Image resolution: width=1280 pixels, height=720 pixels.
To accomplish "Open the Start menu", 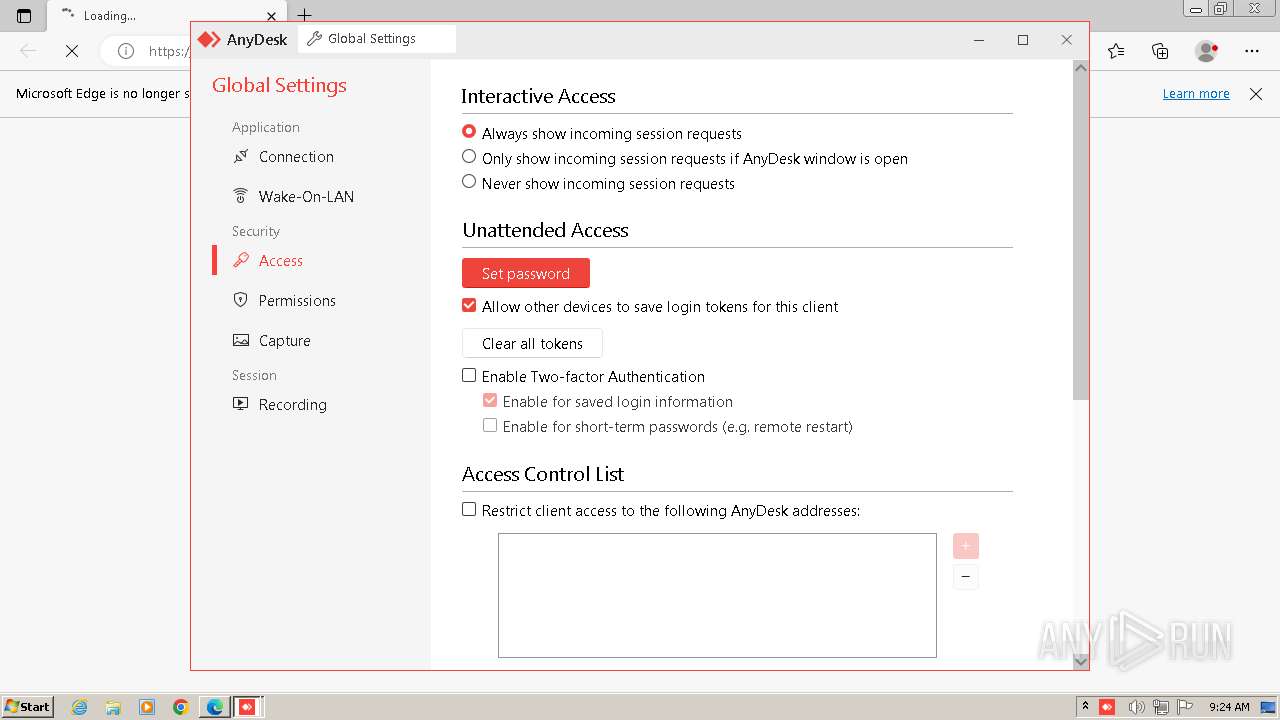I will [28, 707].
